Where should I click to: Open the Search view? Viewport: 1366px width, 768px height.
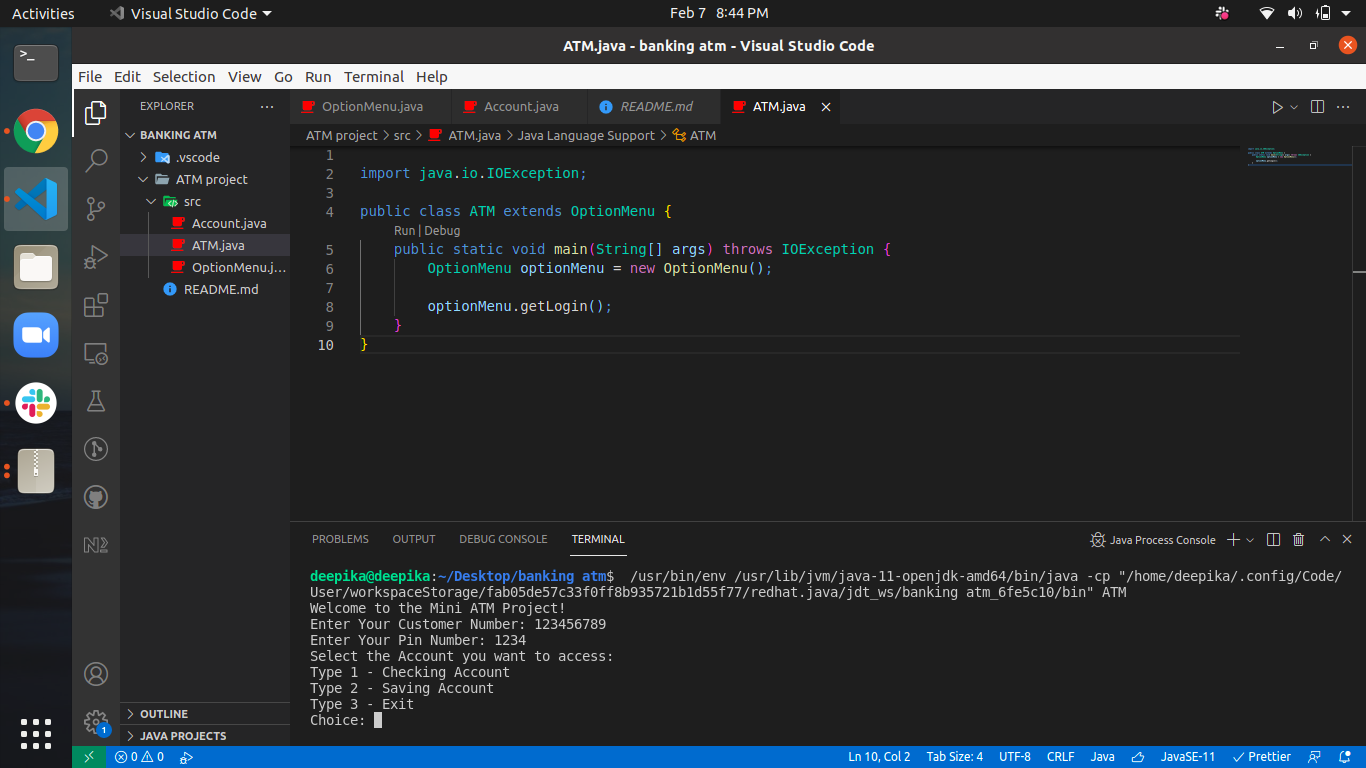tap(95, 160)
